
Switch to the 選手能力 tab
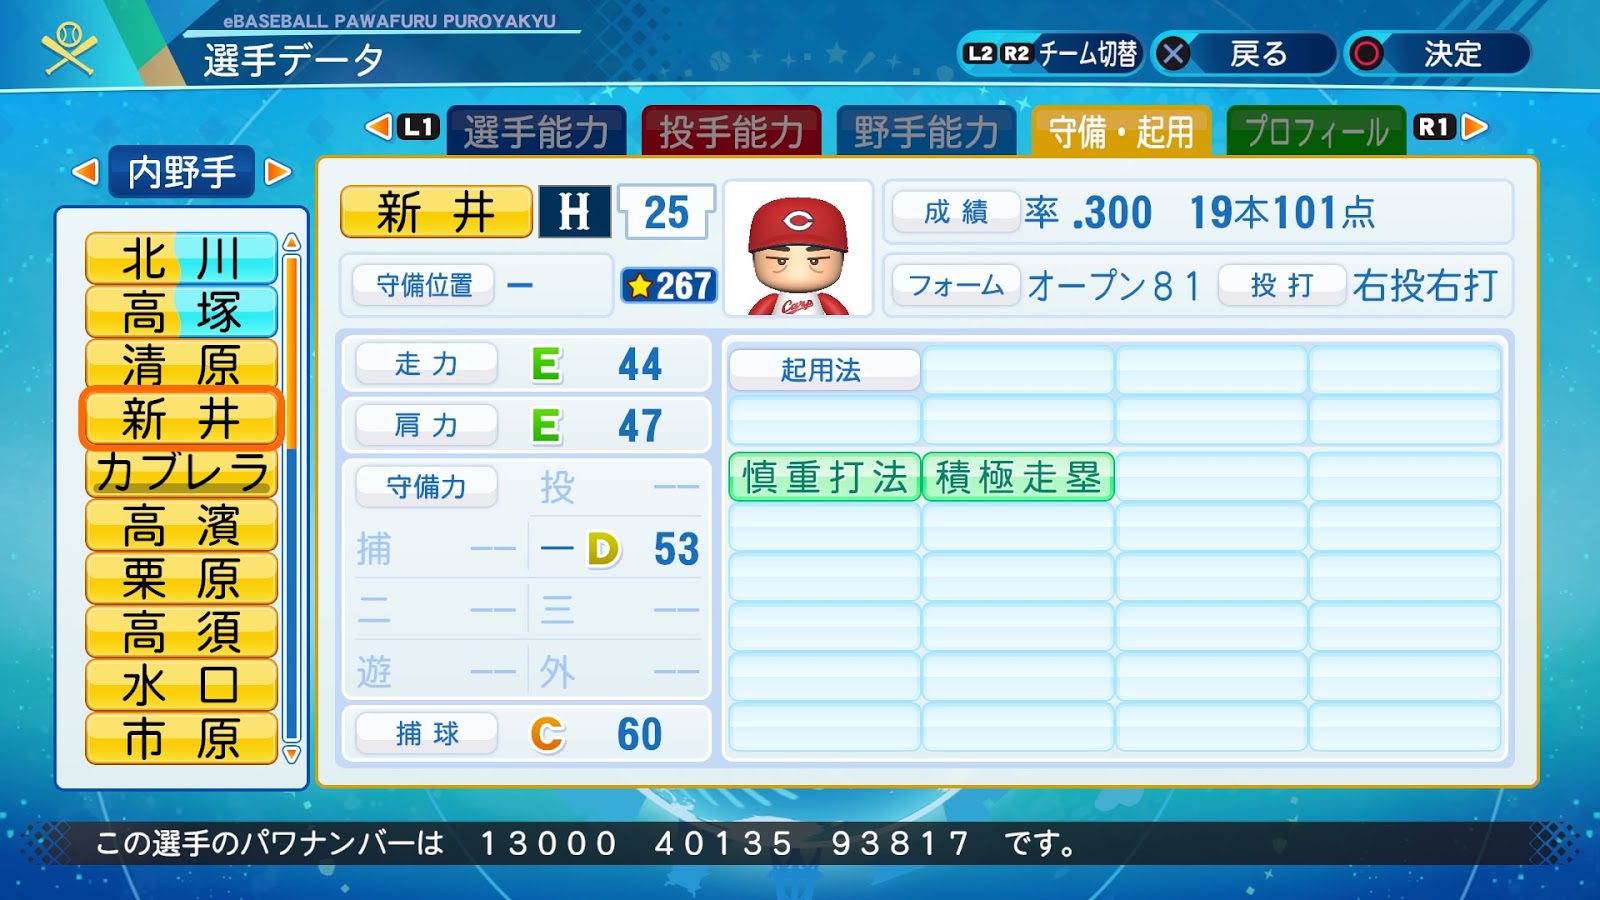point(536,131)
